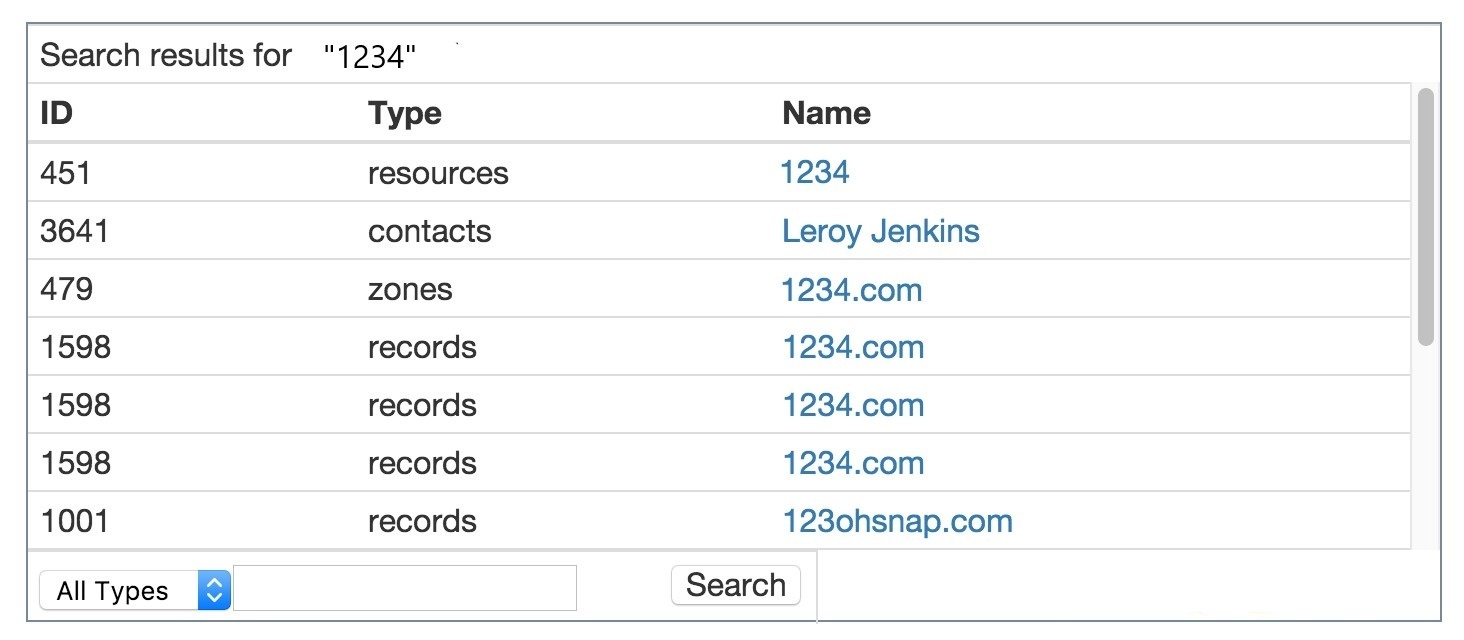Open the last records row 1234.com link
This screenshot has width=1464, height=640.
pos(852,463)
